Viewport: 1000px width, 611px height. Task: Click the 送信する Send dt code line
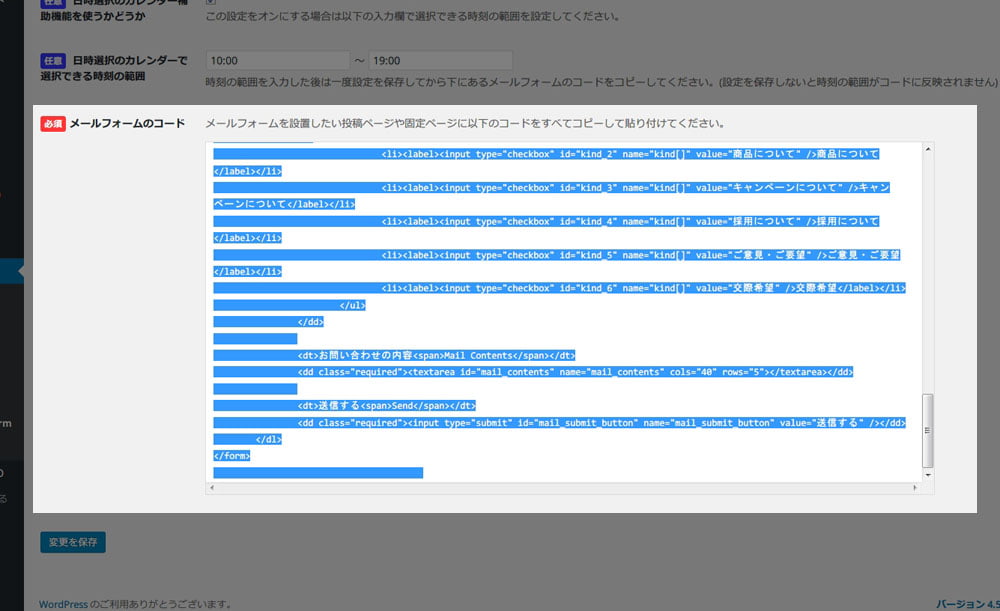(344, 406)
